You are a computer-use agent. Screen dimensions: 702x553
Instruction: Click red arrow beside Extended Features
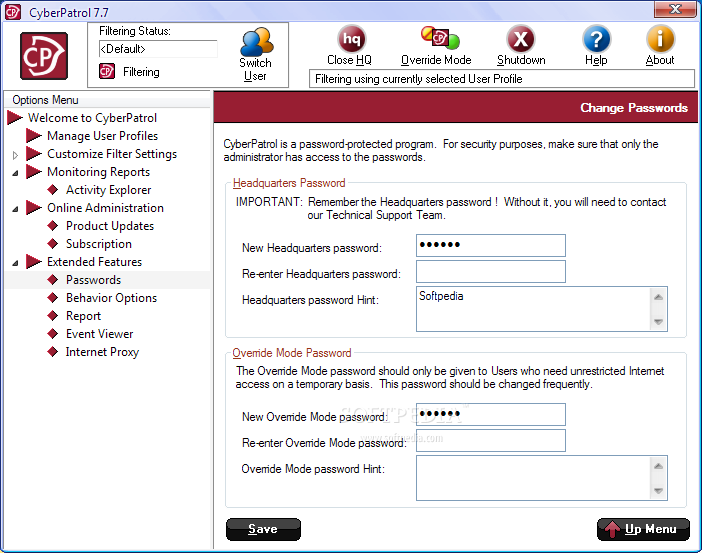[34, 261]
